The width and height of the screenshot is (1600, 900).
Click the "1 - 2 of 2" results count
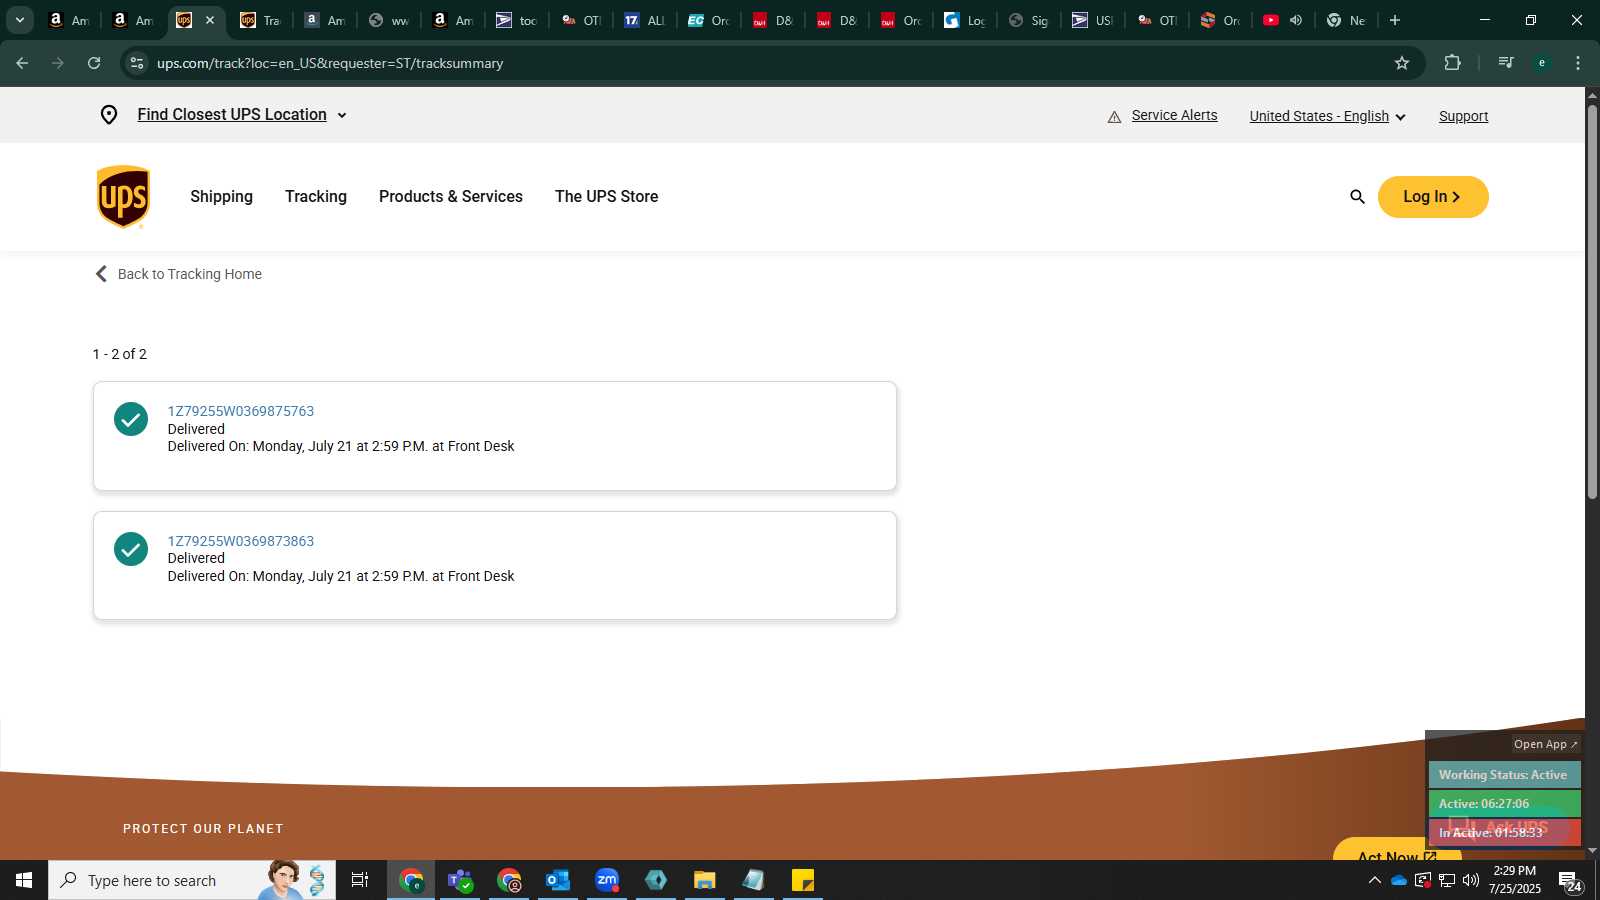pyautogui.click(x=120, y=354)
